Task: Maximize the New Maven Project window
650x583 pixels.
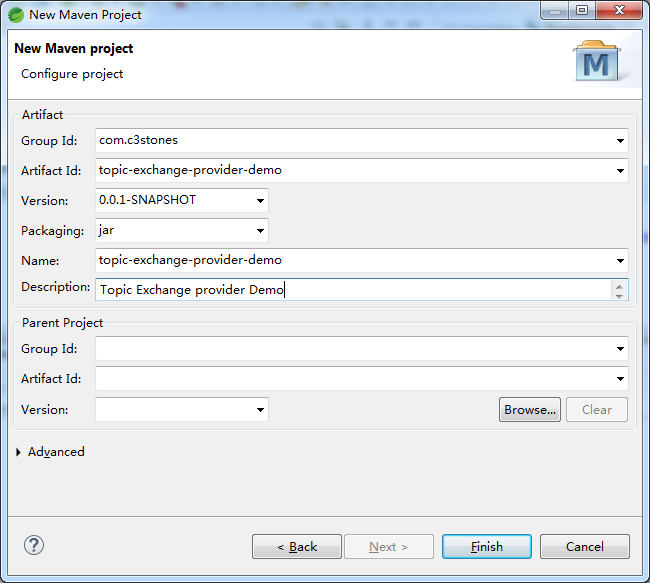Action: 582,10
